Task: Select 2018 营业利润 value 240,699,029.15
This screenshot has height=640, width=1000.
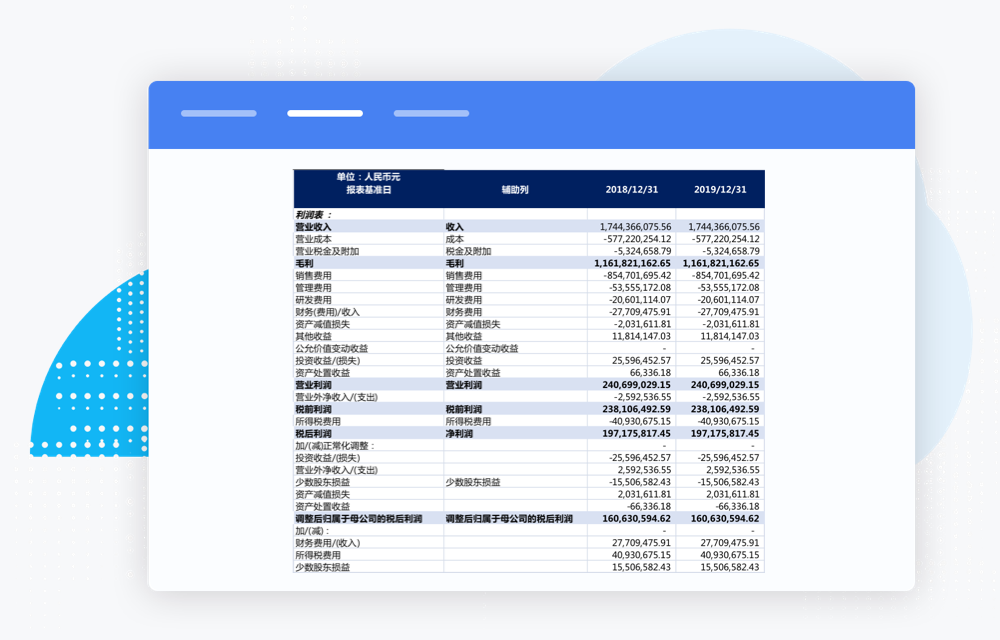Action: [632, 384]
